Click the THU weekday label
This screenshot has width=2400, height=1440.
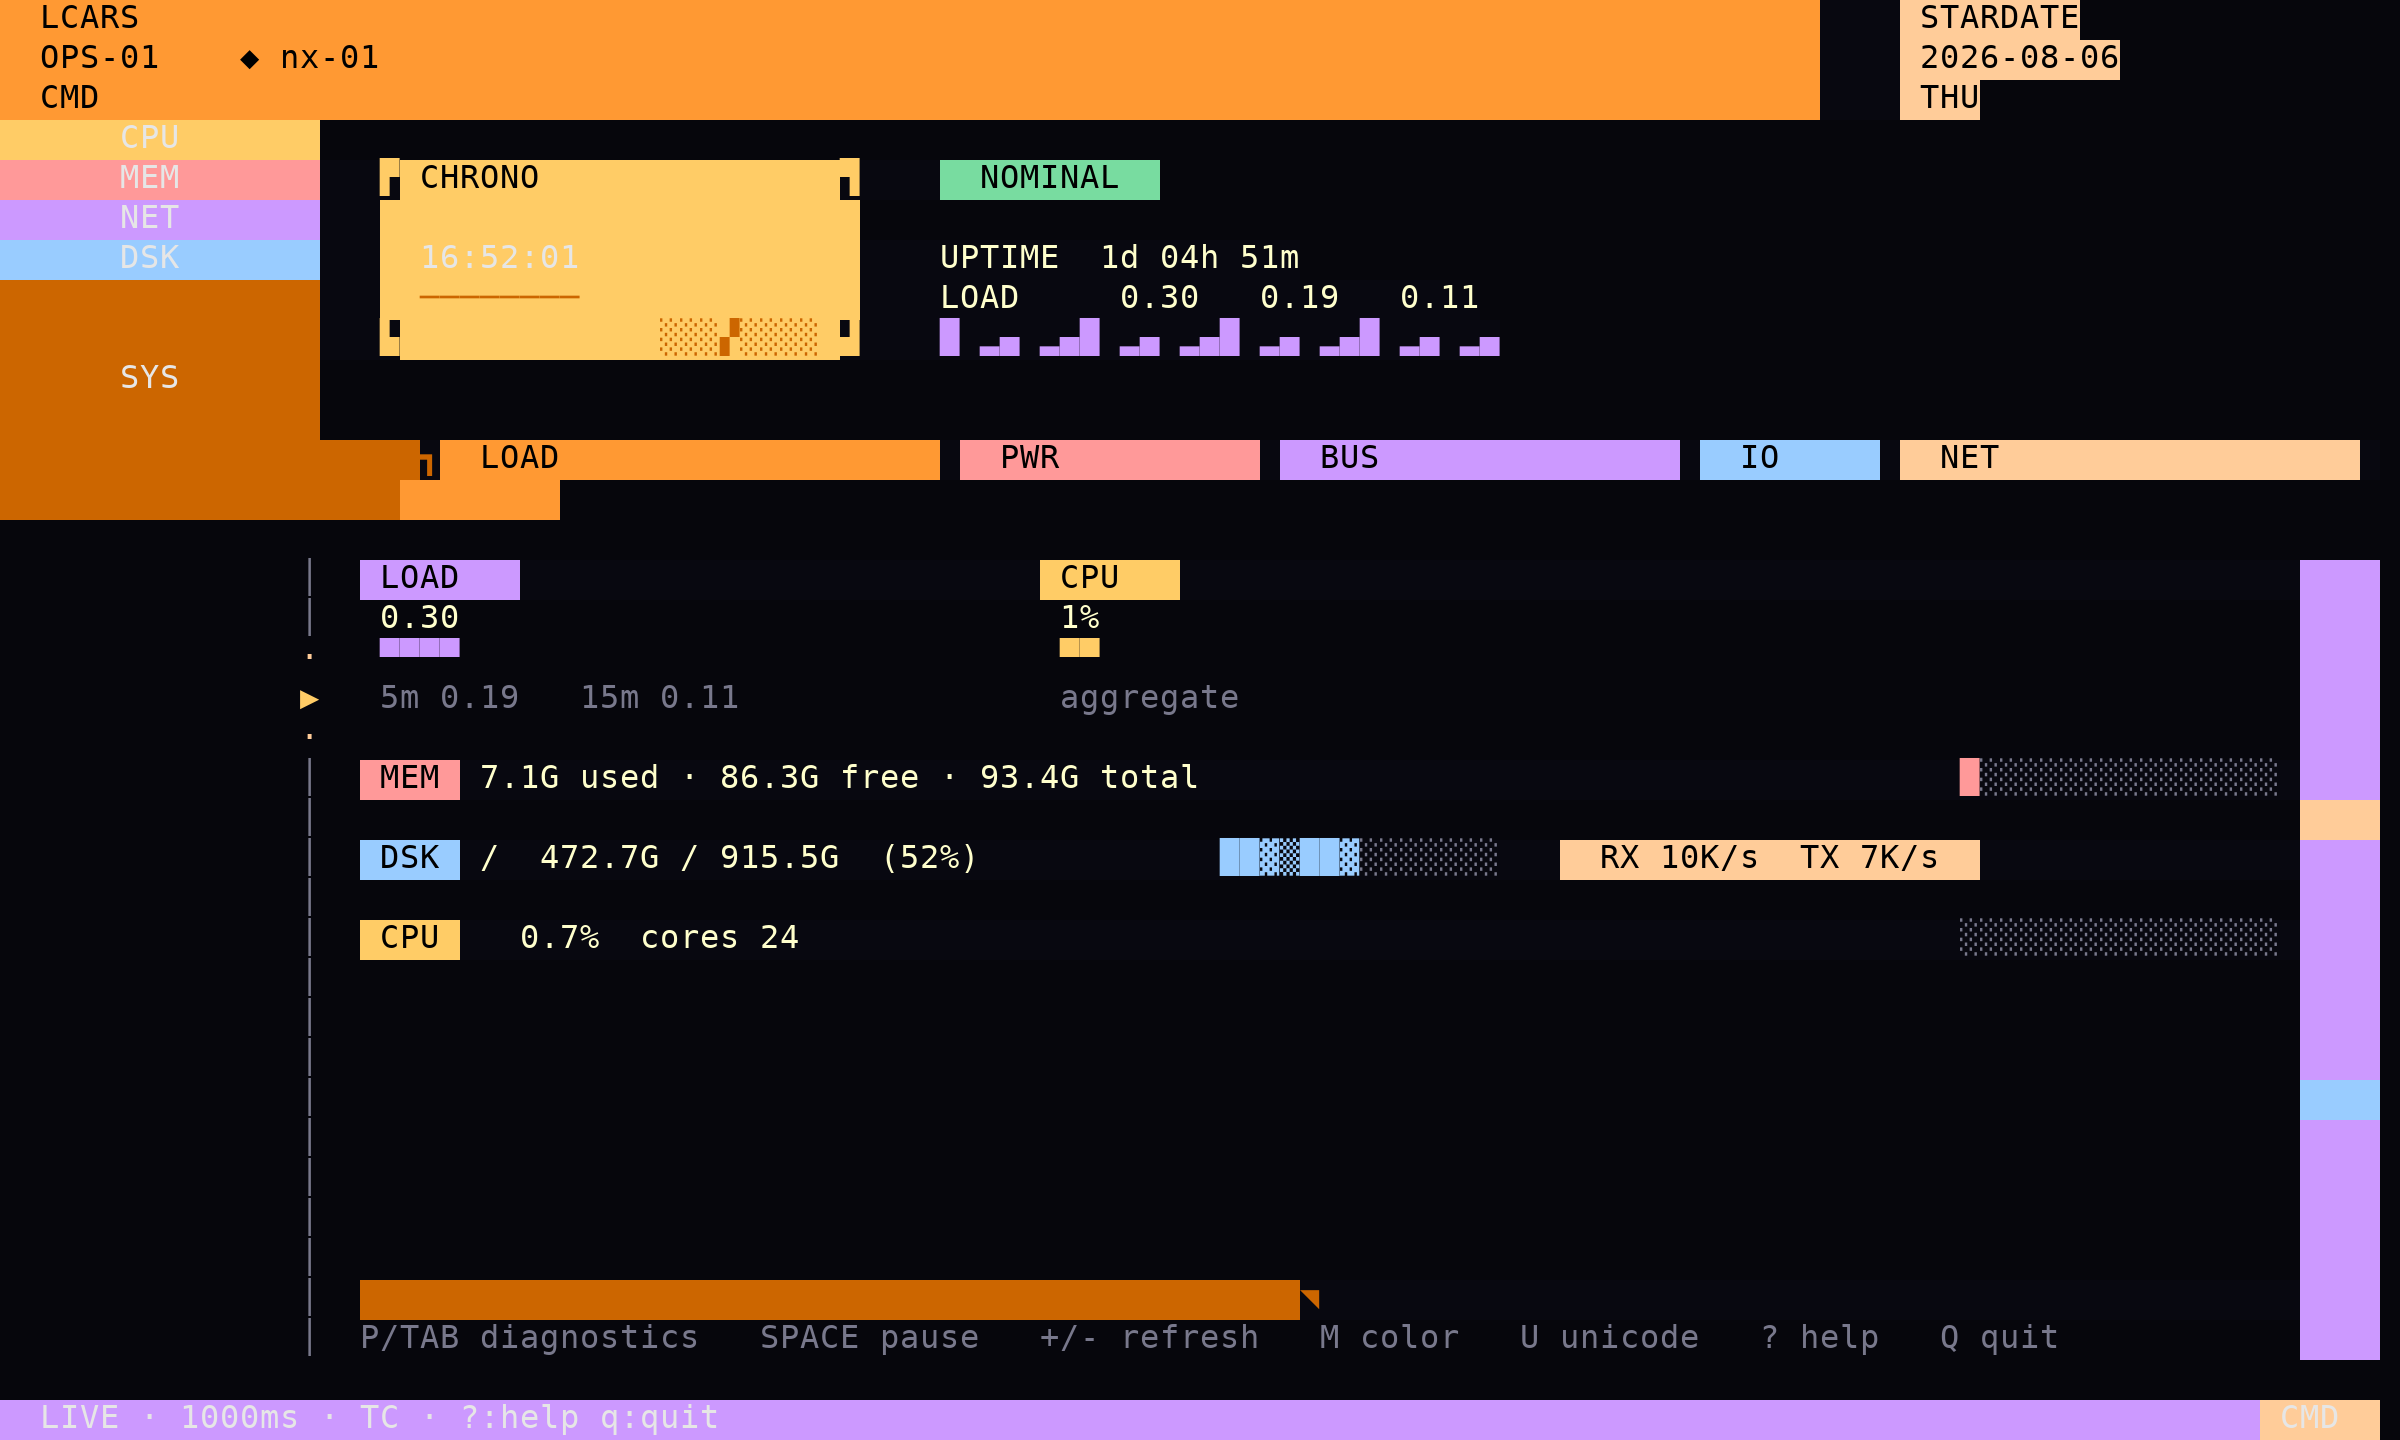point(1950,98)
